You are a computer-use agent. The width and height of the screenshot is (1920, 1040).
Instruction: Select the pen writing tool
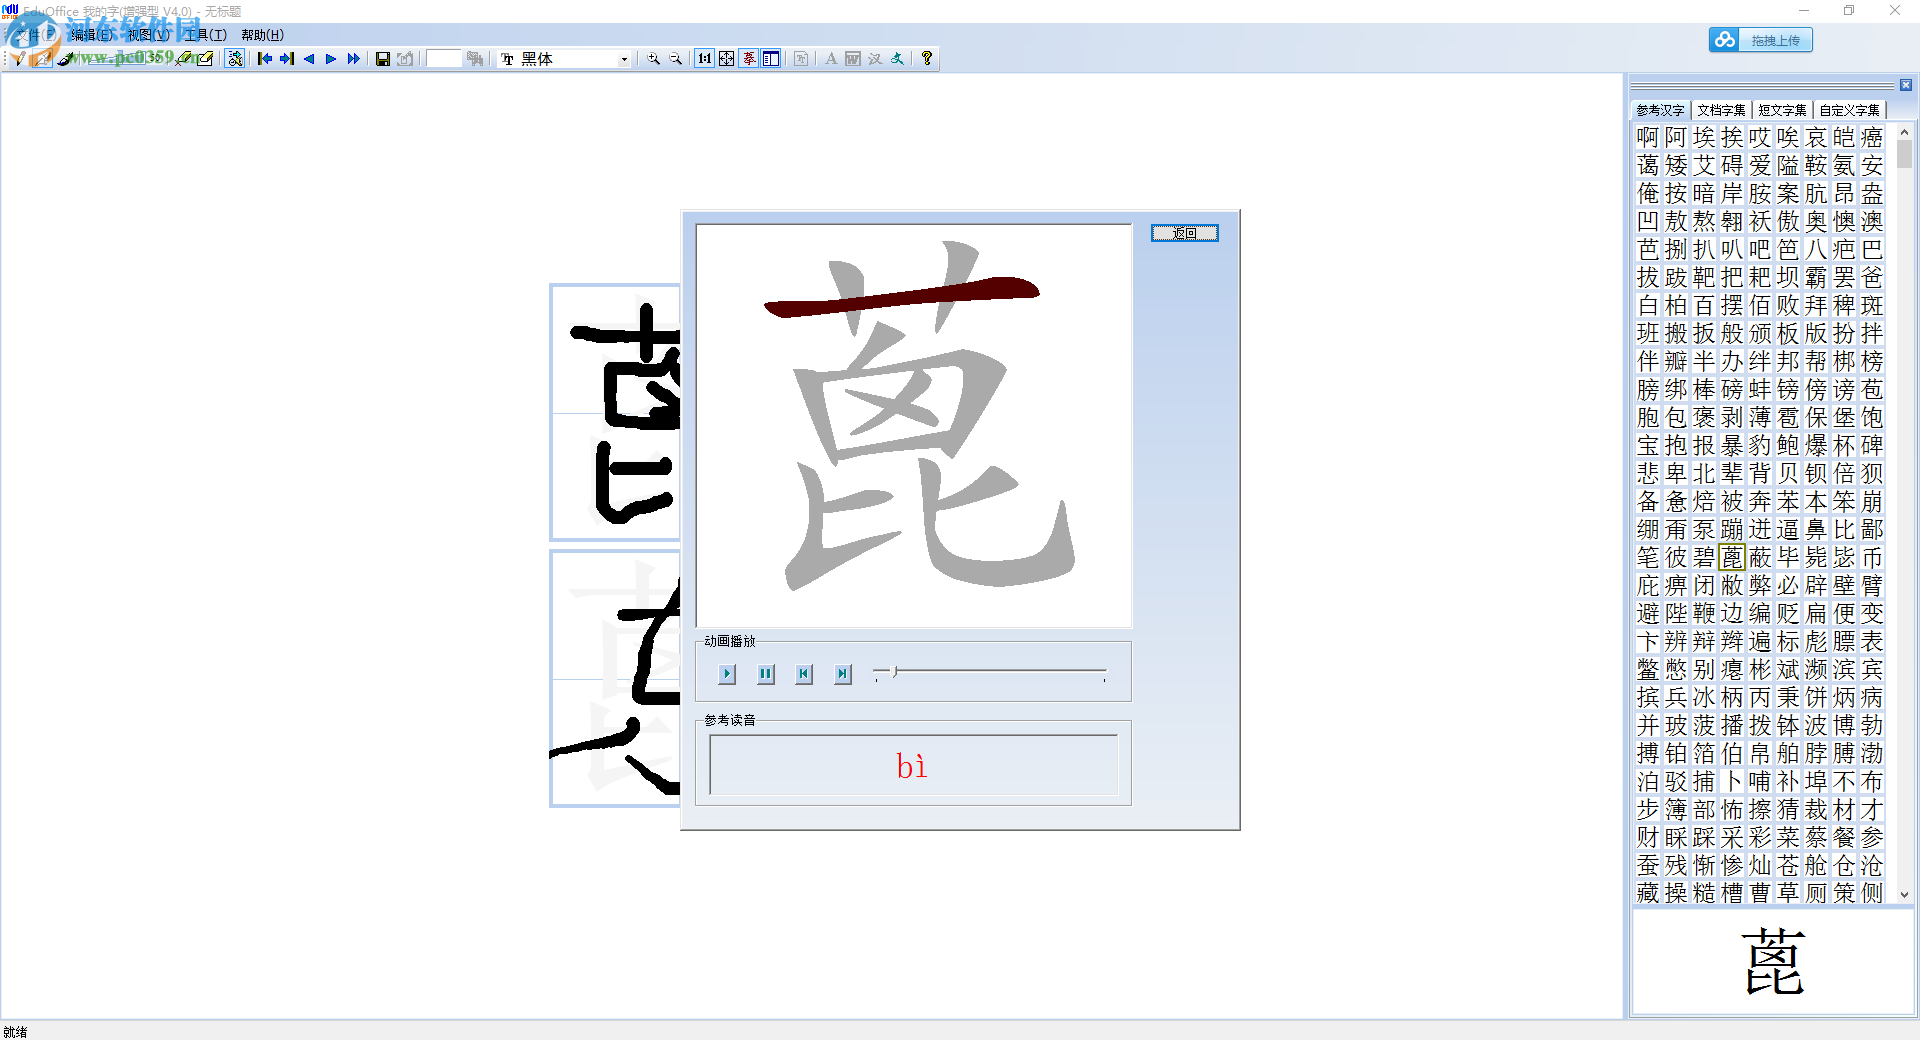coord(20,58)
